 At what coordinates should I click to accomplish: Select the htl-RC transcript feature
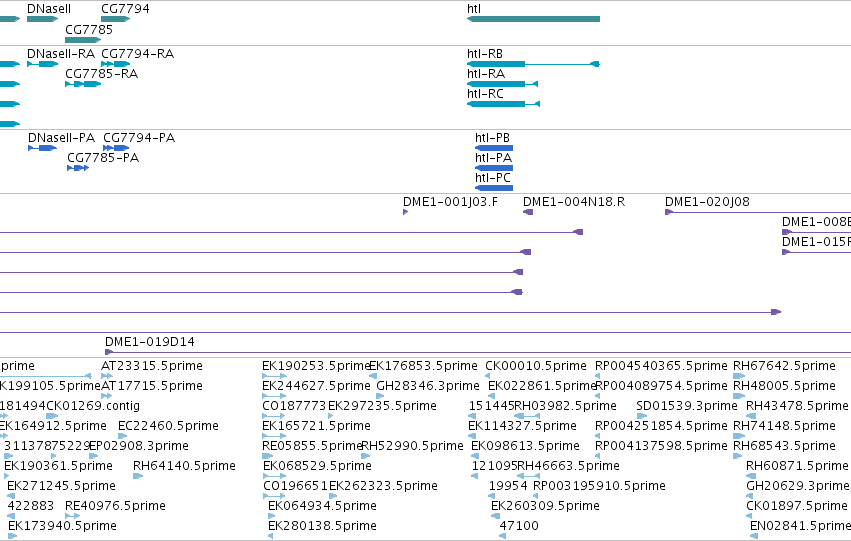point(503,104)
